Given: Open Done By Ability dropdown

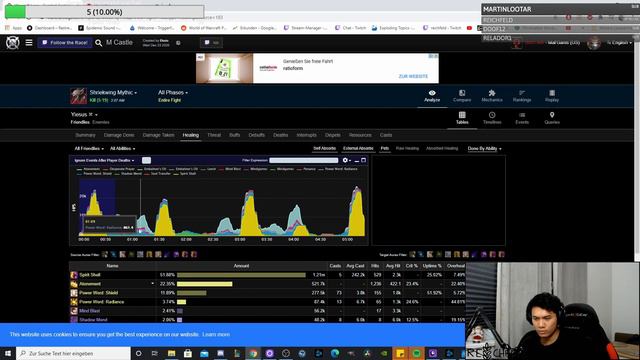Looking at the screenshot, I should pyautogui.click(x=484, y=149).
